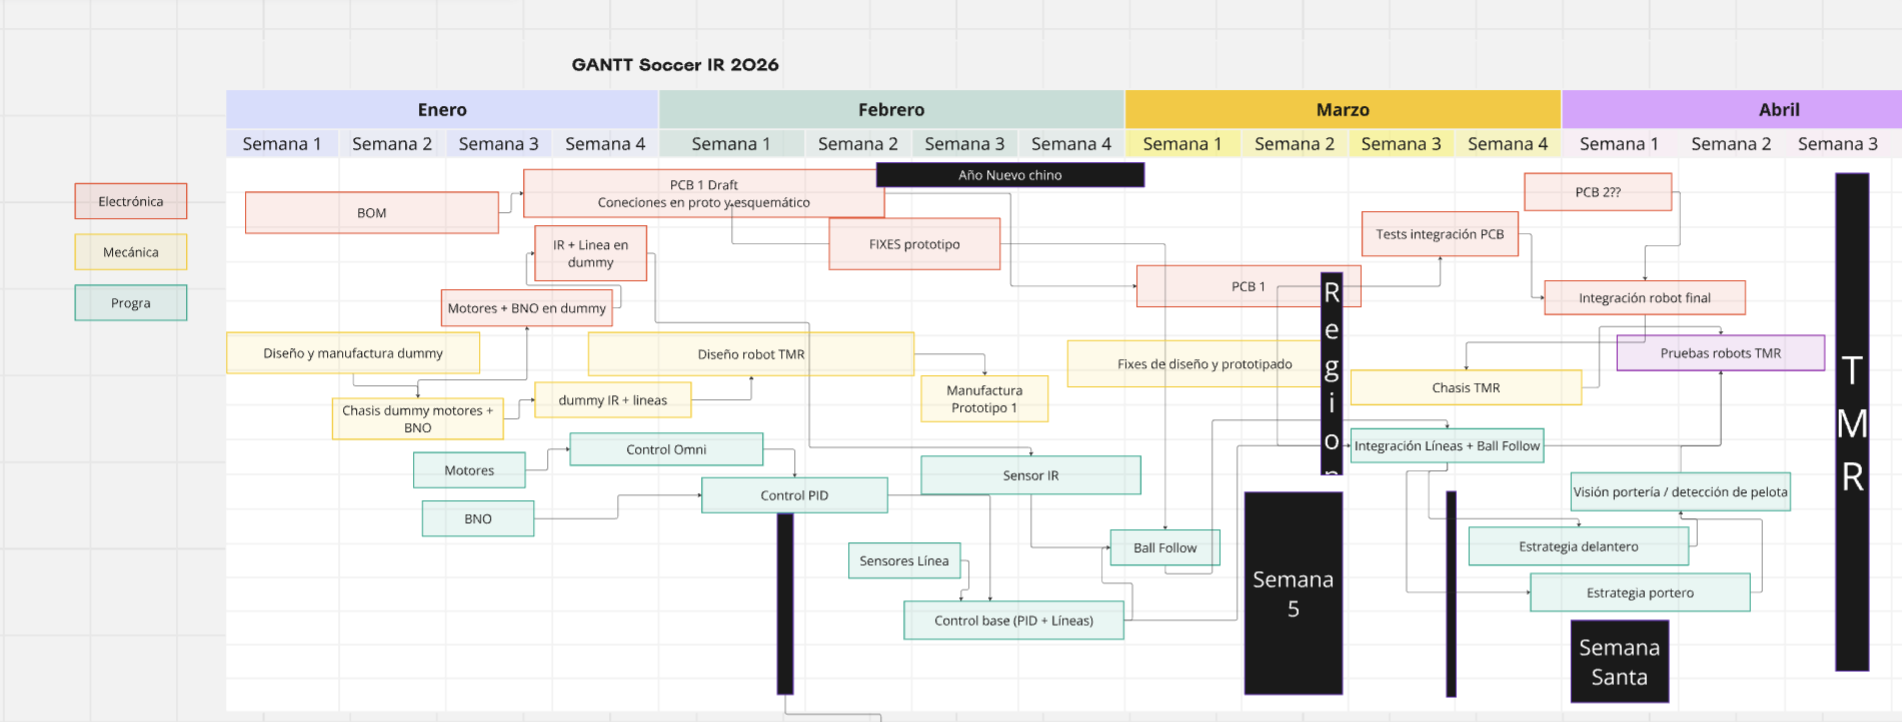This screenshot has height=722, width=1902.
Task: Select the Estrategia portero box
Action: tap(1640, 592)
